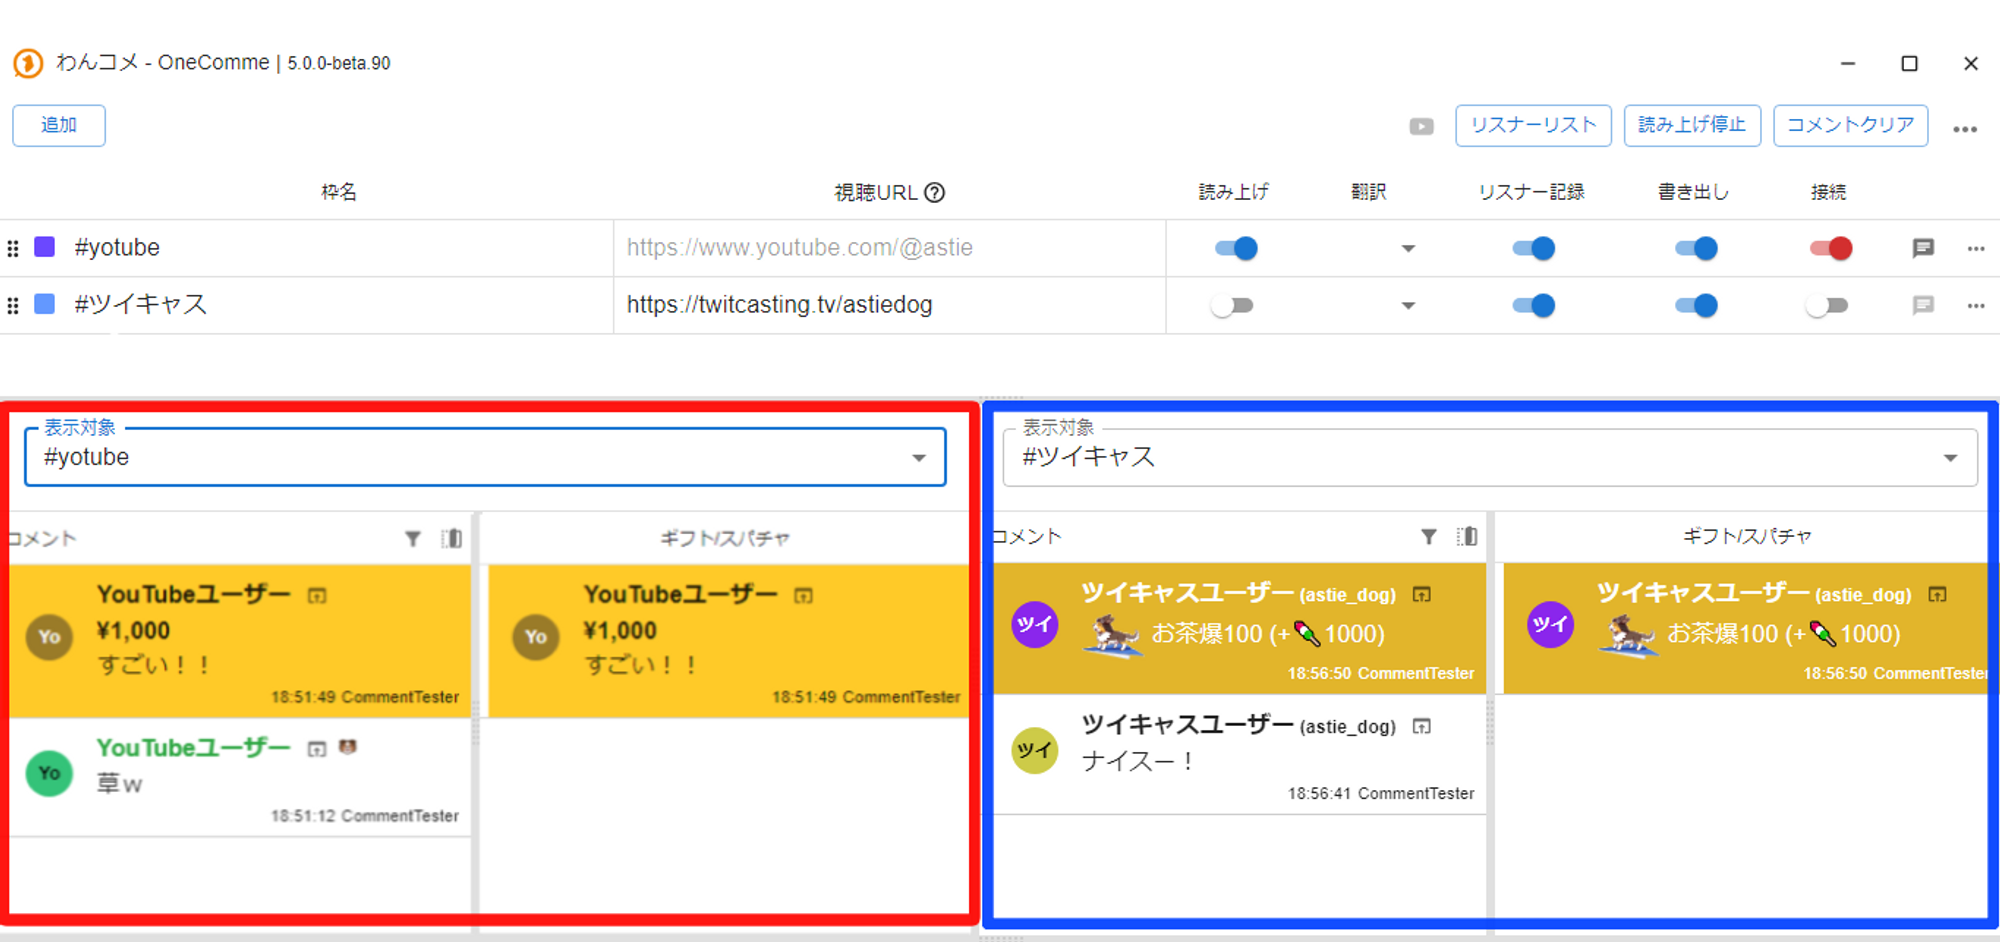Click filter icon in right コメント panel
Image resolution: width=2000 pixels, height=942 pixels.
(1429, 537)
